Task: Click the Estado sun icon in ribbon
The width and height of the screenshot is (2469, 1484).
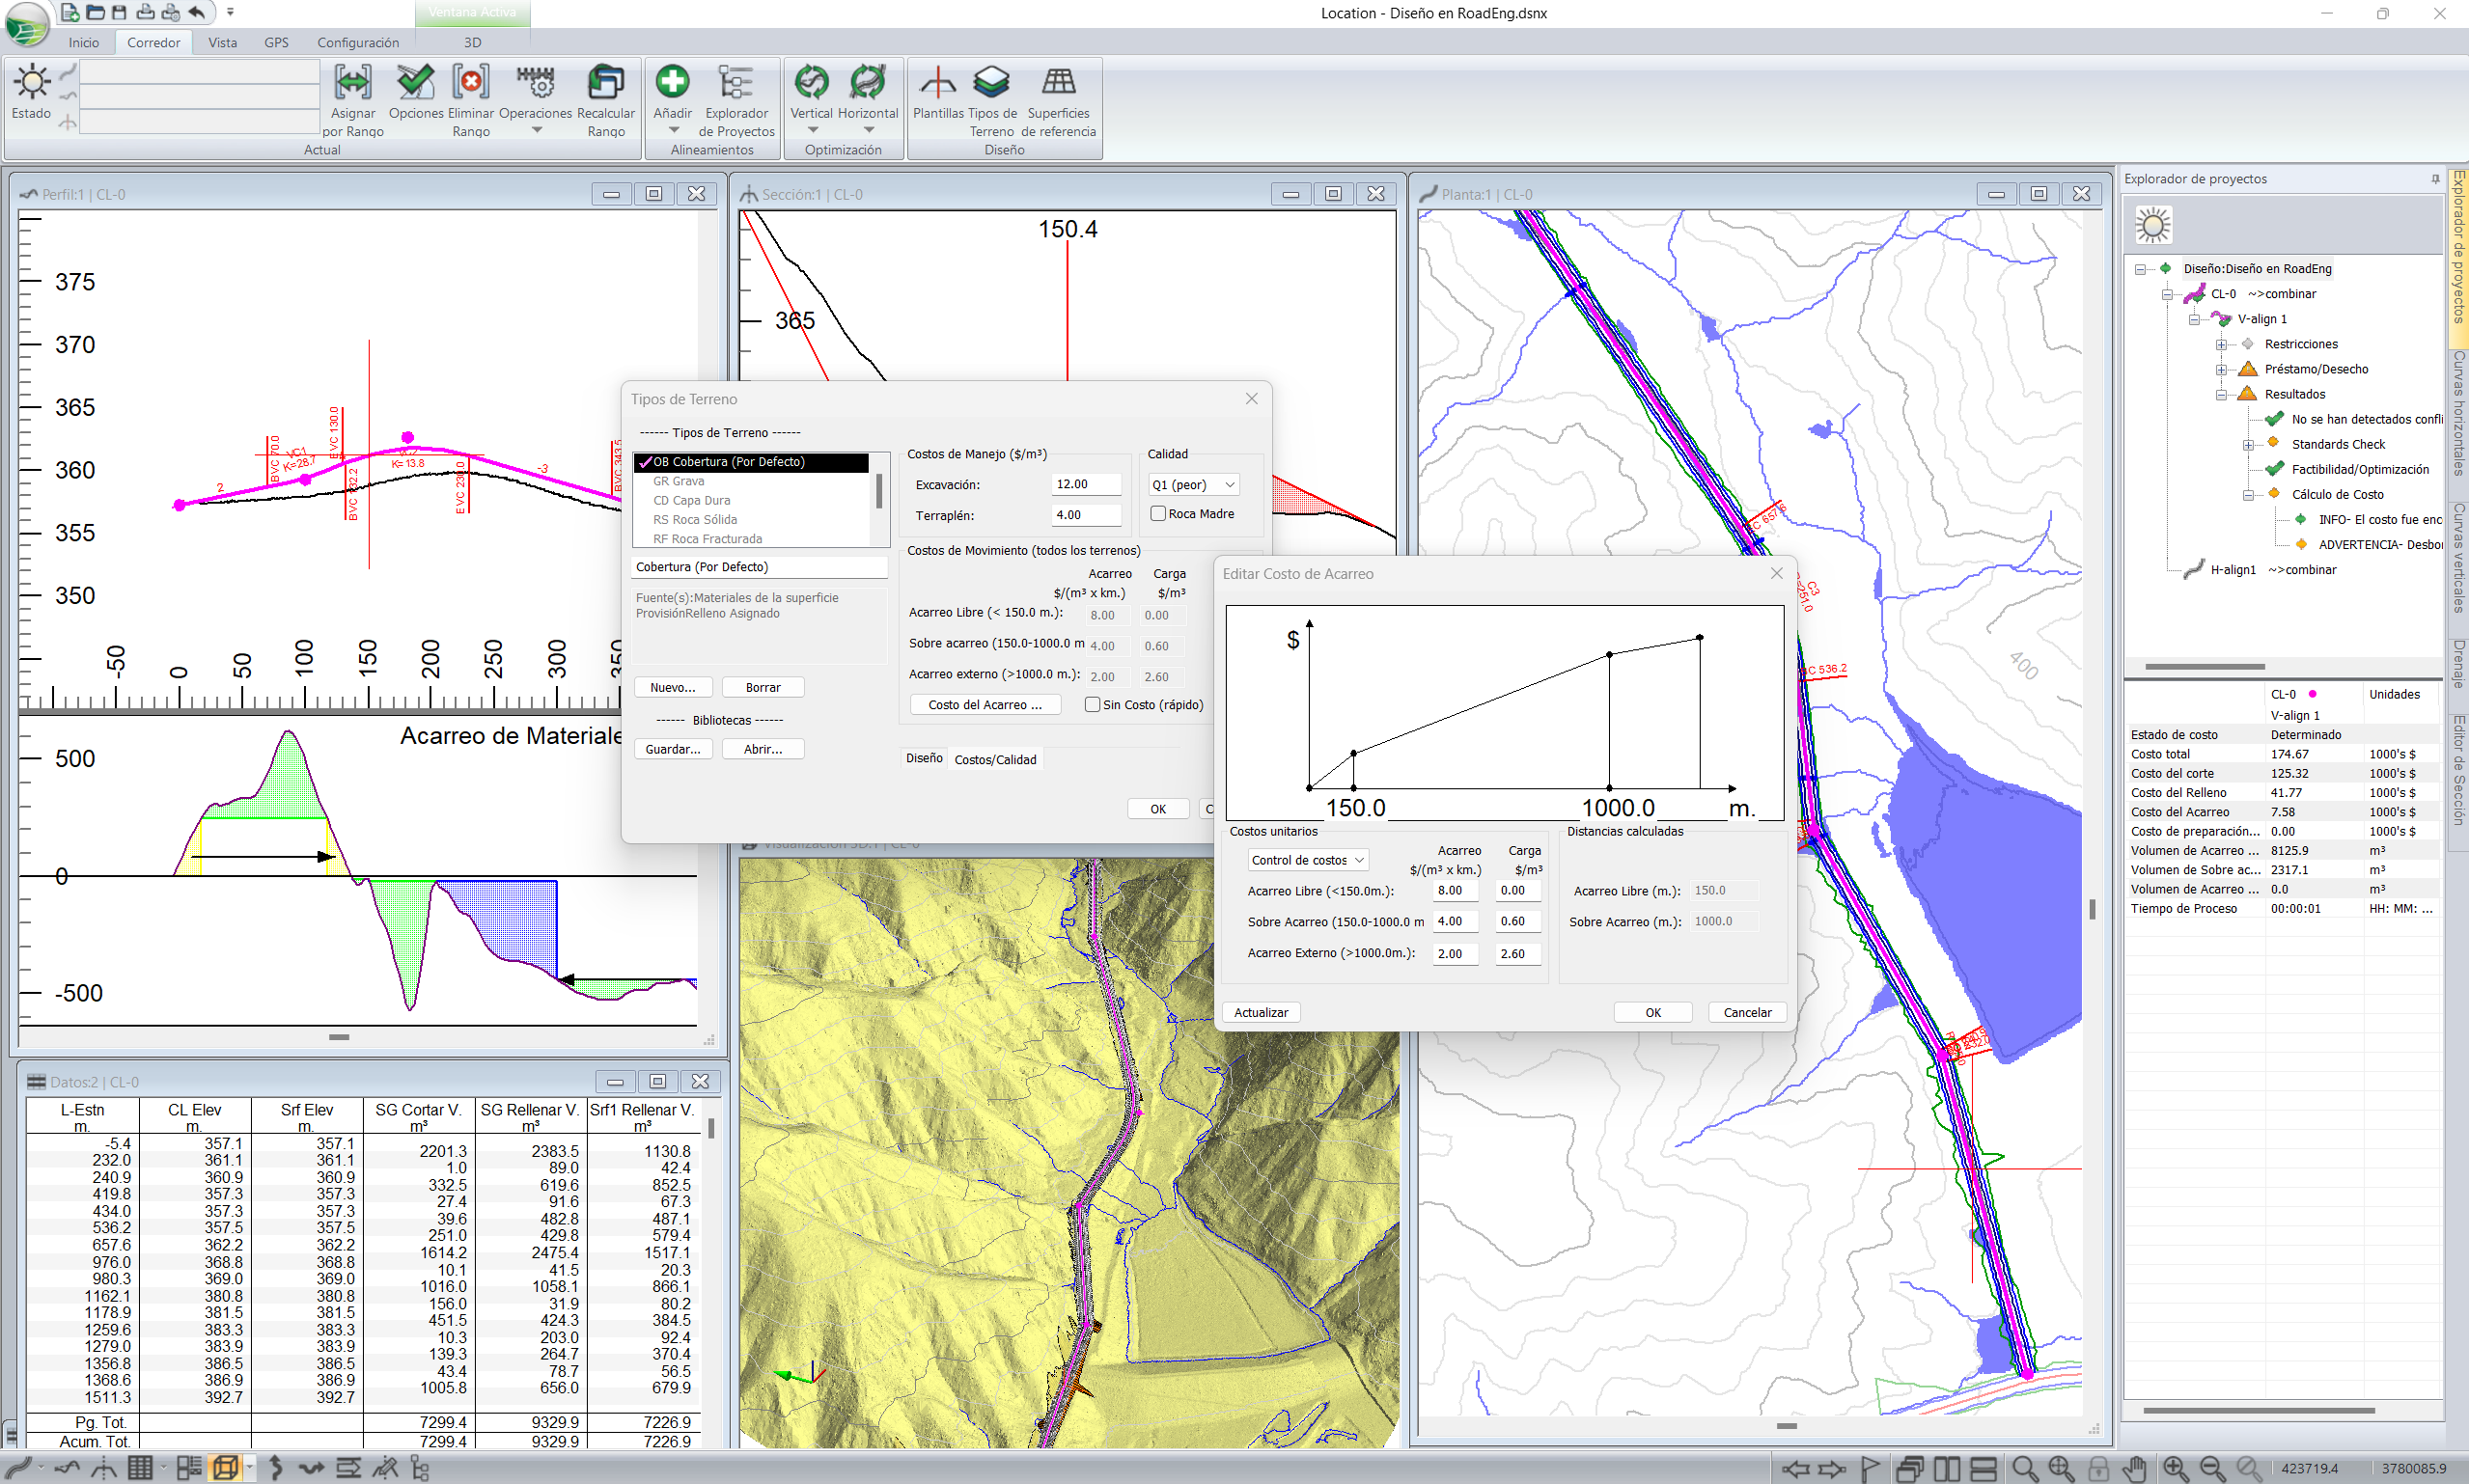Action: click(x=32, y=82)
